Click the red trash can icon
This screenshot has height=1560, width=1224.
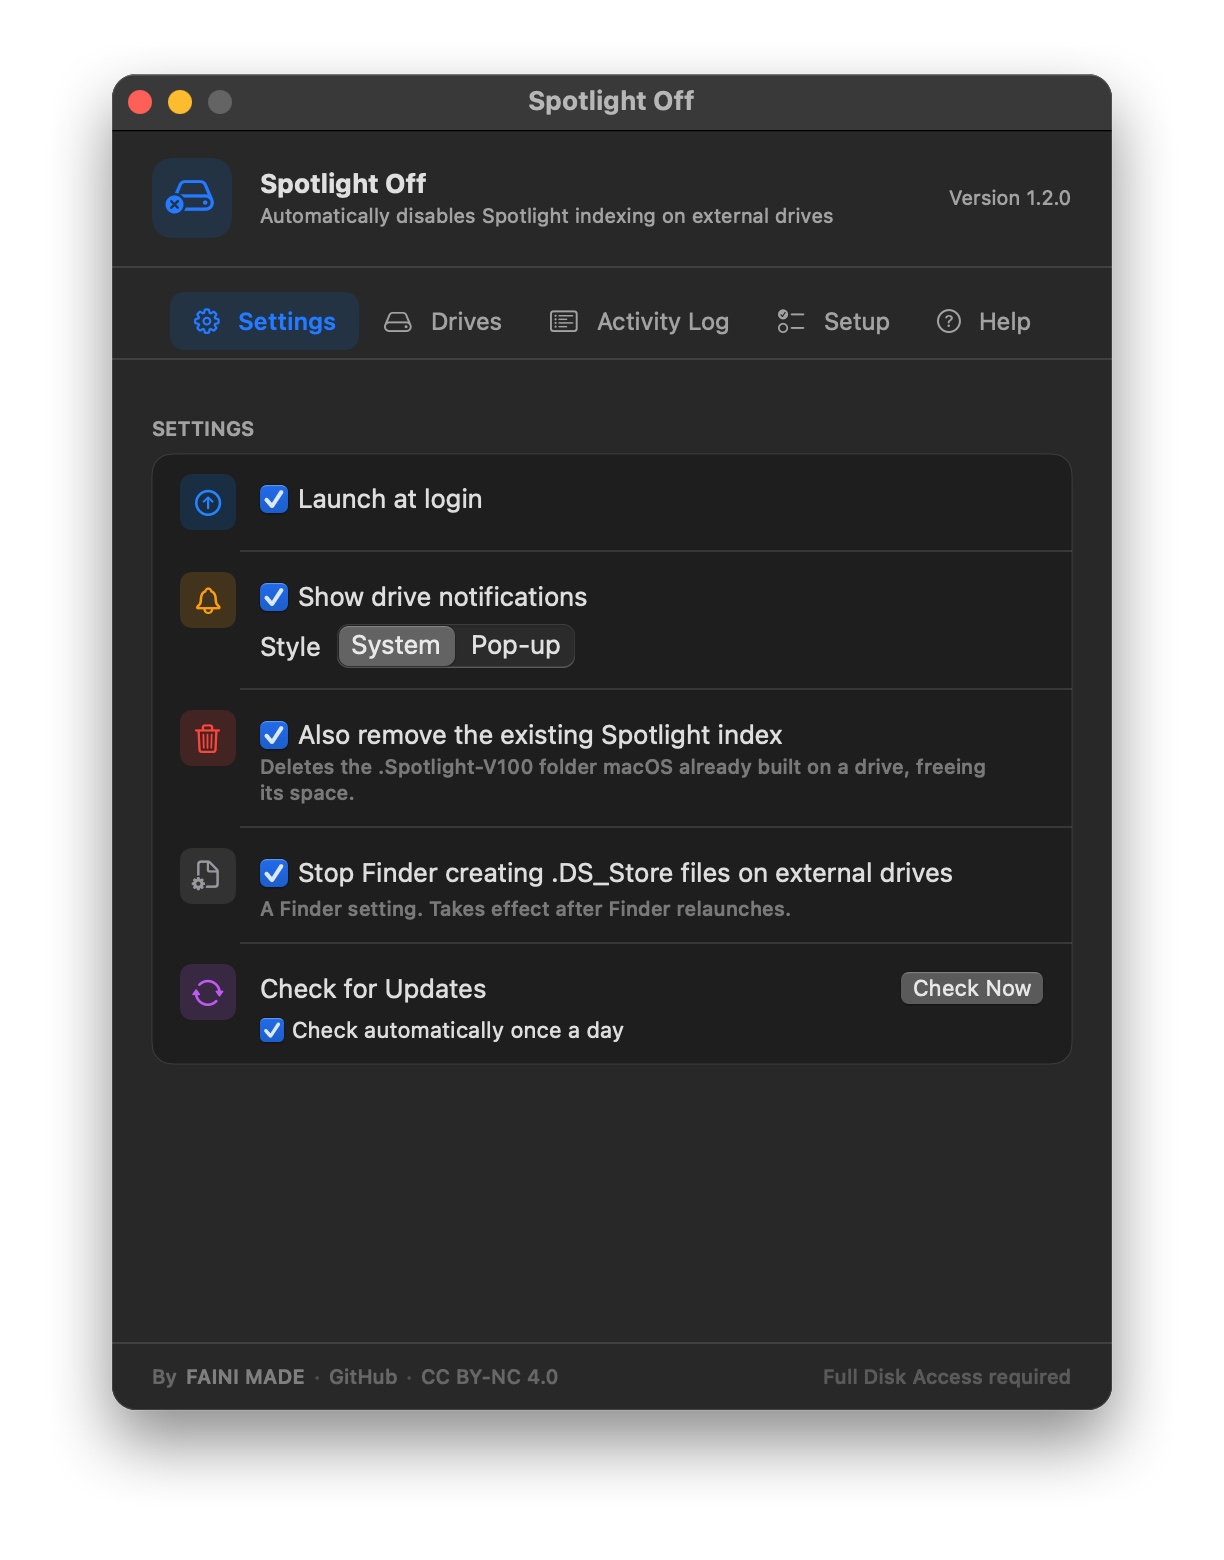tap(208, 738)
